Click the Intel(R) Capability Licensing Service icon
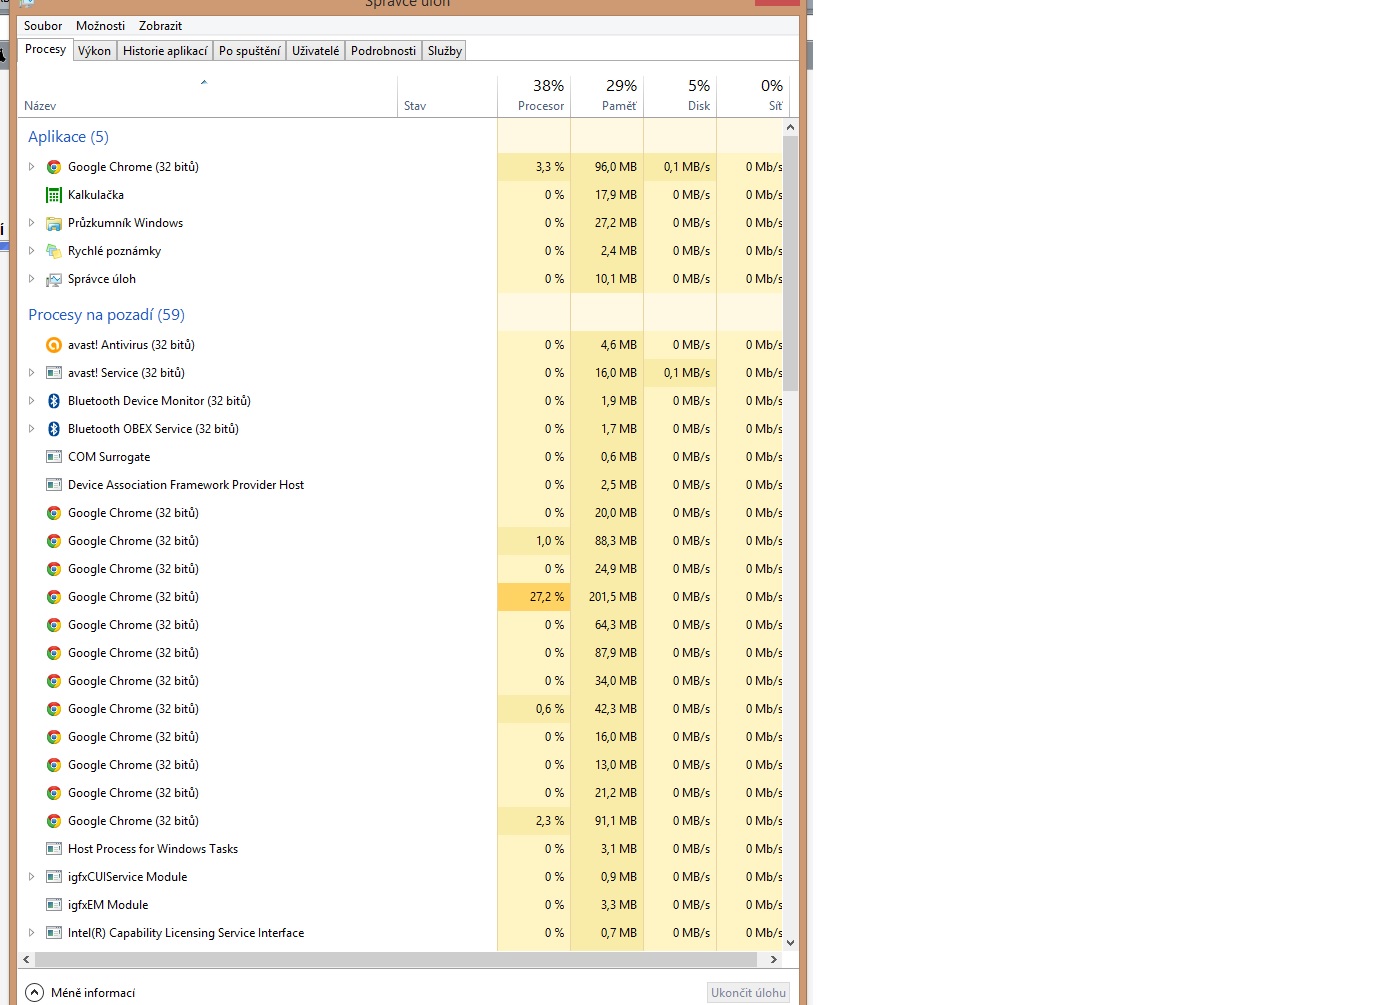Viewport: 1400px width, 1005px height. [x=54, y=933]
